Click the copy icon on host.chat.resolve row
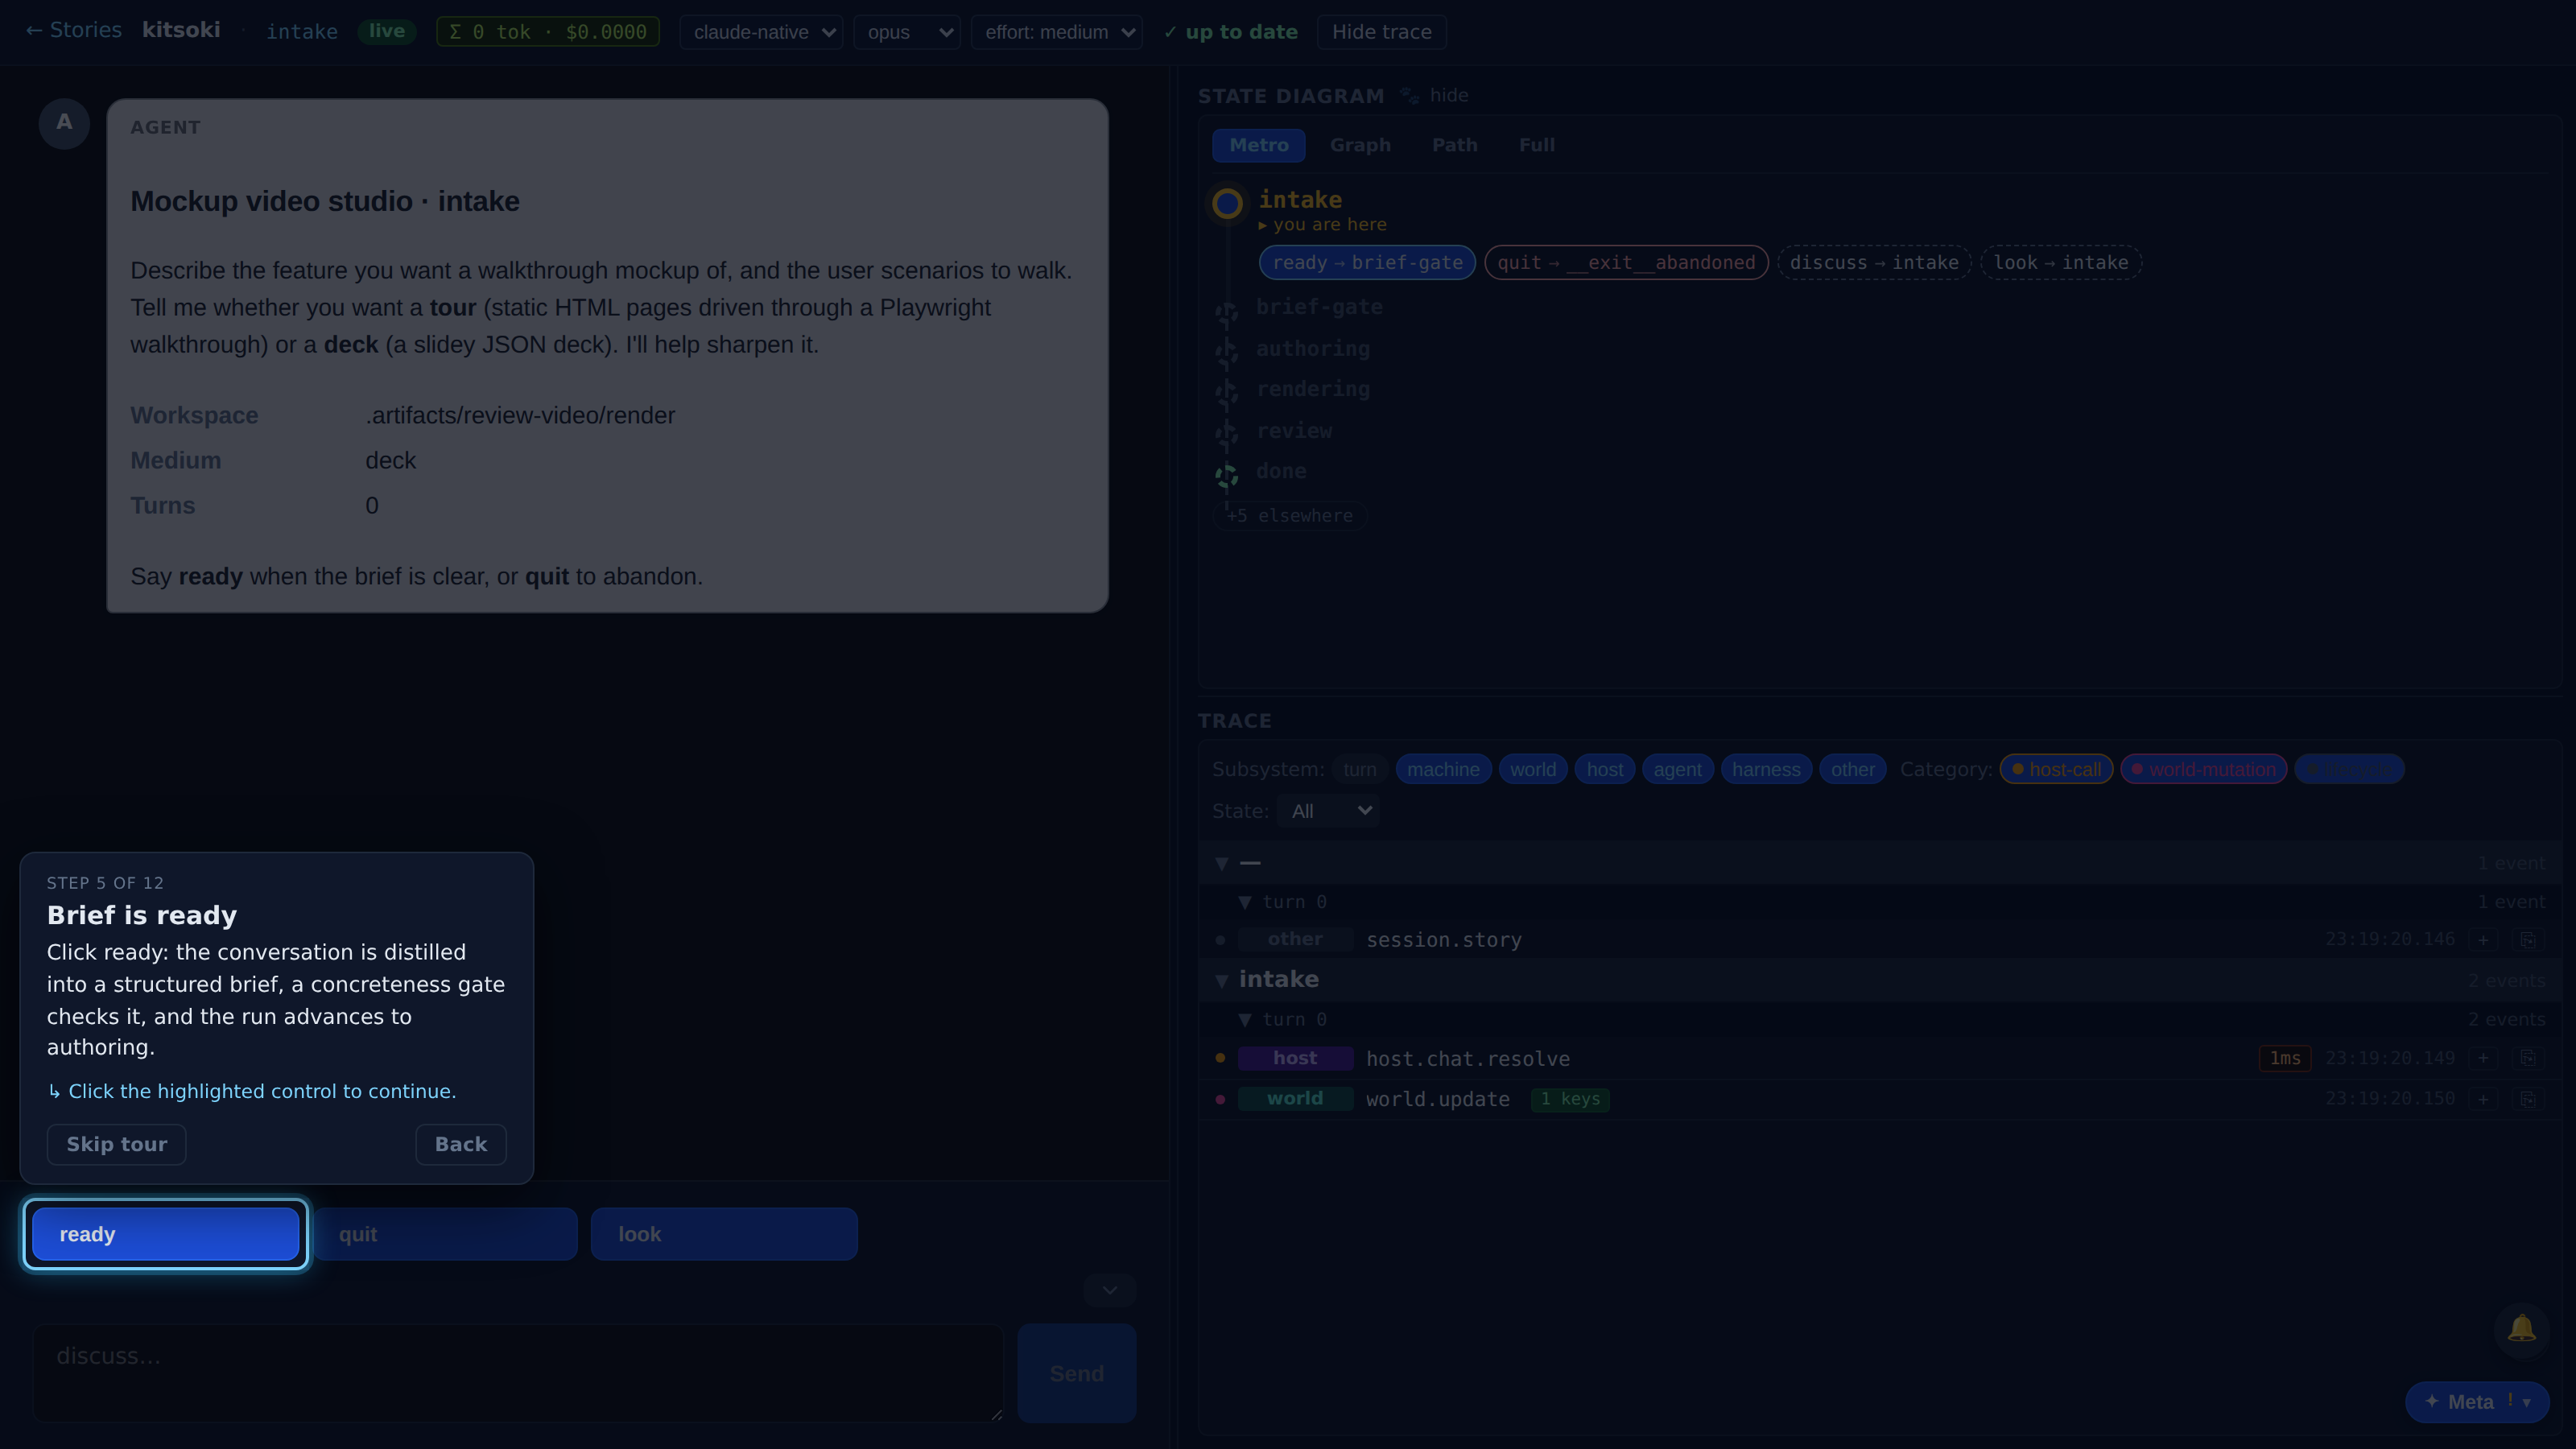The image size is (2576, 1449). 2527,1058
